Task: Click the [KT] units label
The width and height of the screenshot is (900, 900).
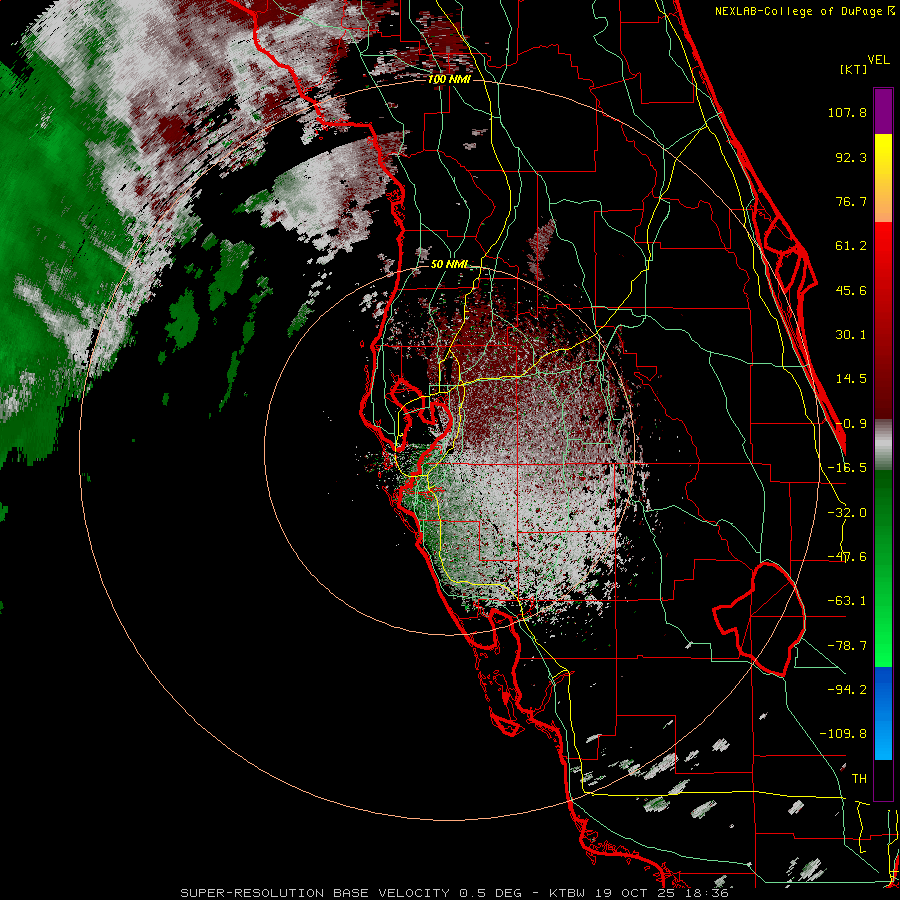Action: 854,69
